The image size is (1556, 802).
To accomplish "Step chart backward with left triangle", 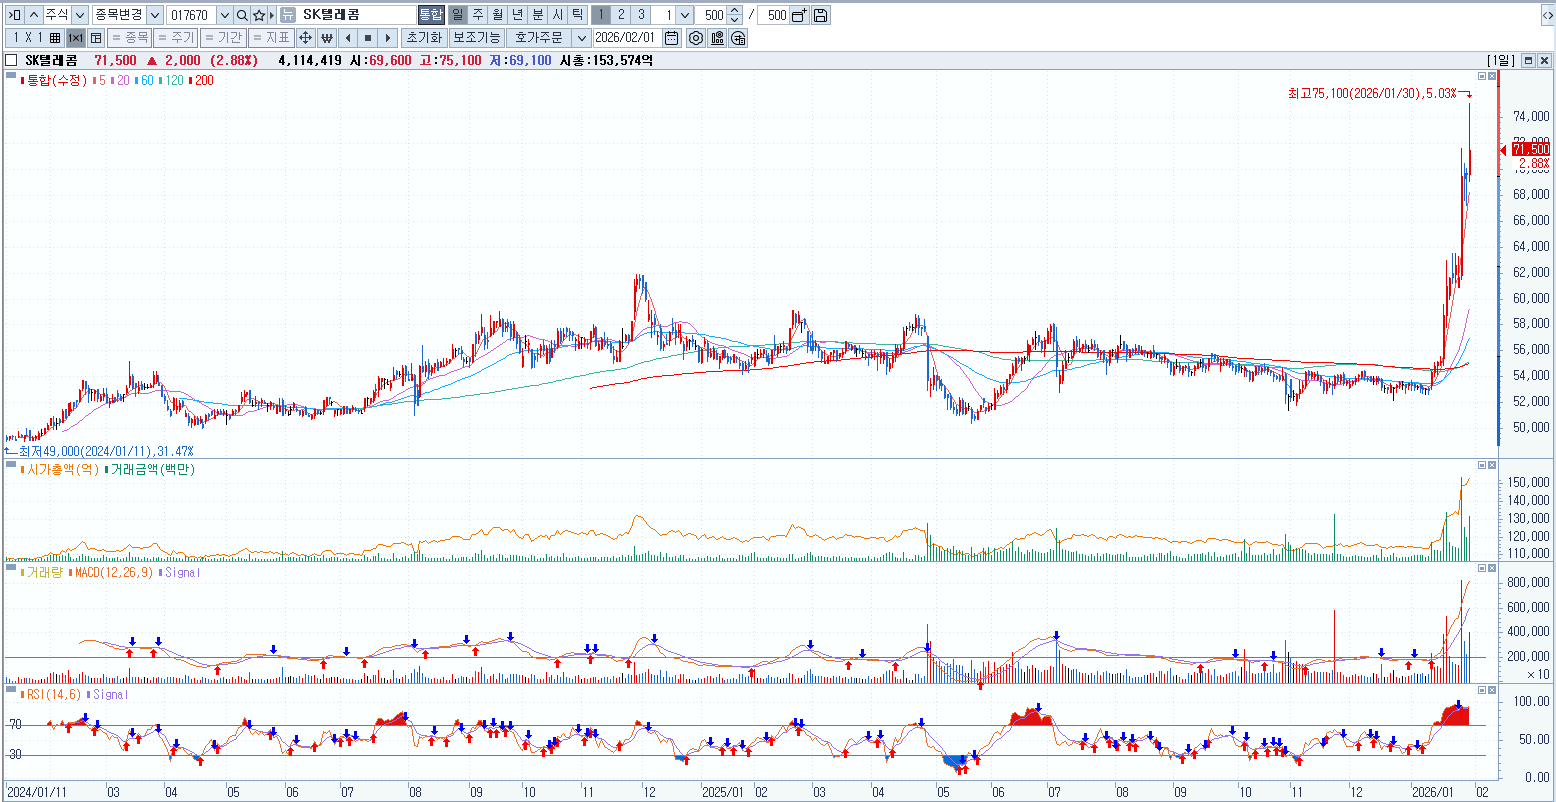I will coord(347,38).
